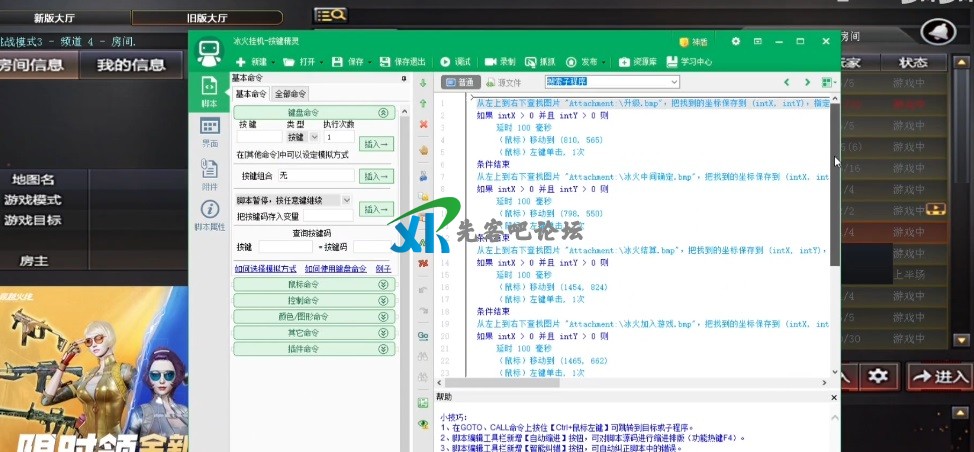The height and width of the screenshot is (452, 974).
Task: Click the red X delete icon
Action: click(423, 124)
